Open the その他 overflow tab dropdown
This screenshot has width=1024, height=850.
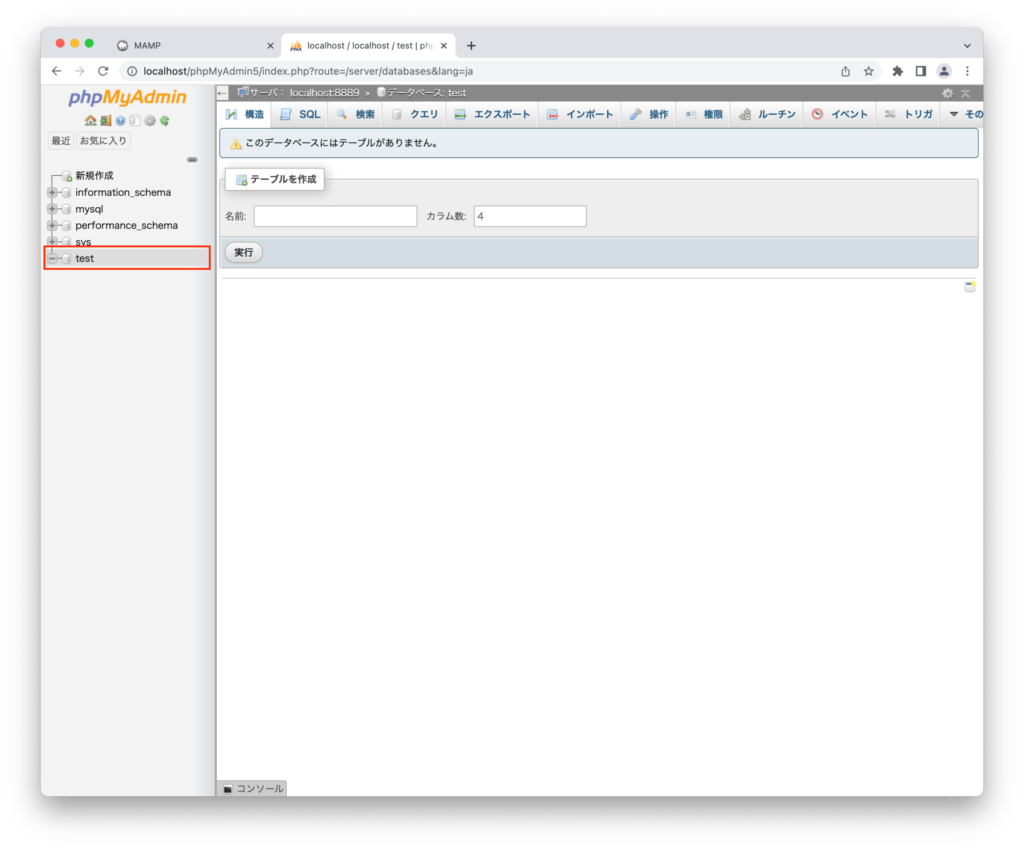tap(965, 115)
